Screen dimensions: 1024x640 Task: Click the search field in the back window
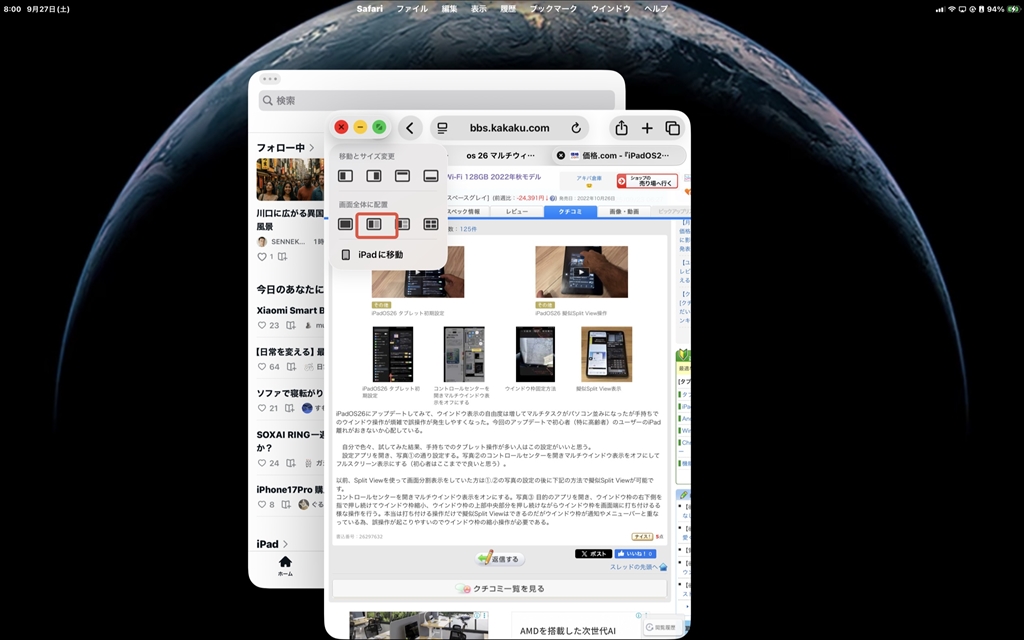[x=437, y=101]
